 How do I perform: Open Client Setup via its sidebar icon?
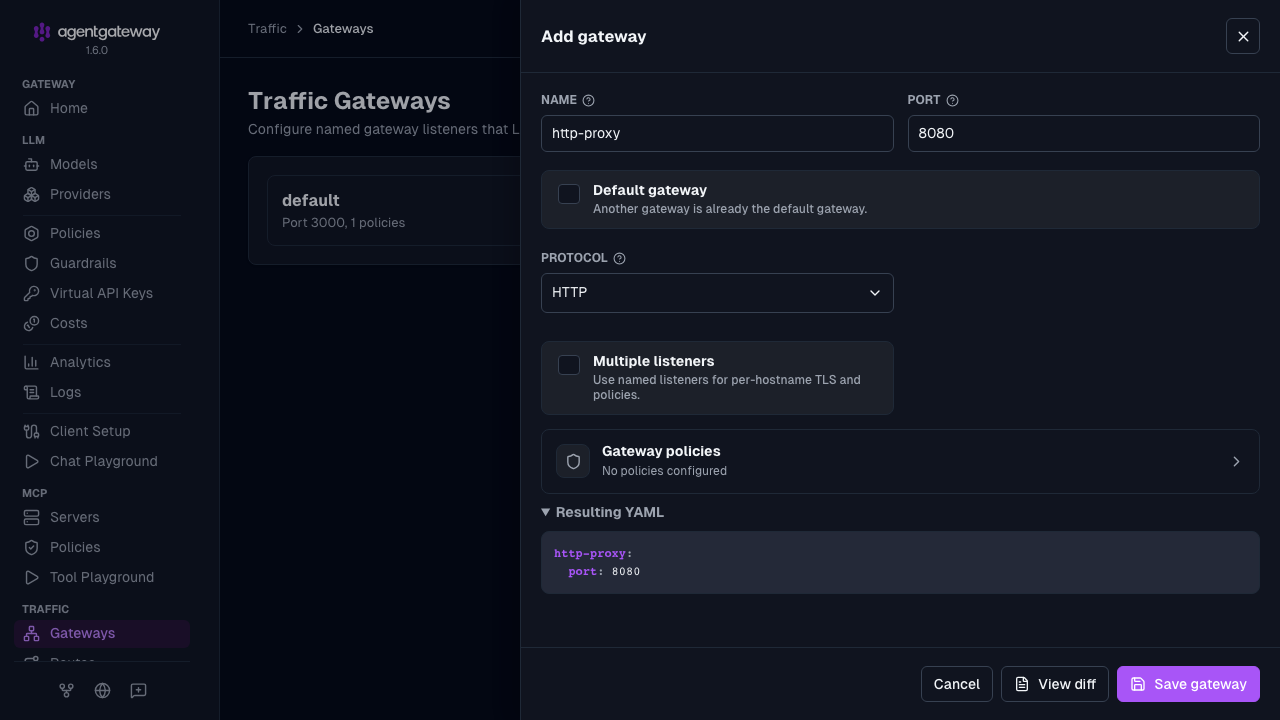[32, 431]
